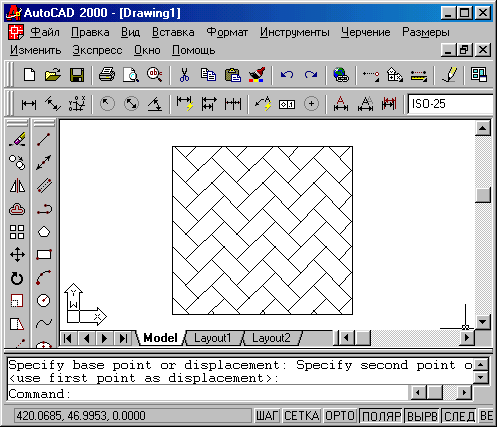Screen dimensions: 497x427
Task: Go to last layout tab arrow
Action: [123, 338]
